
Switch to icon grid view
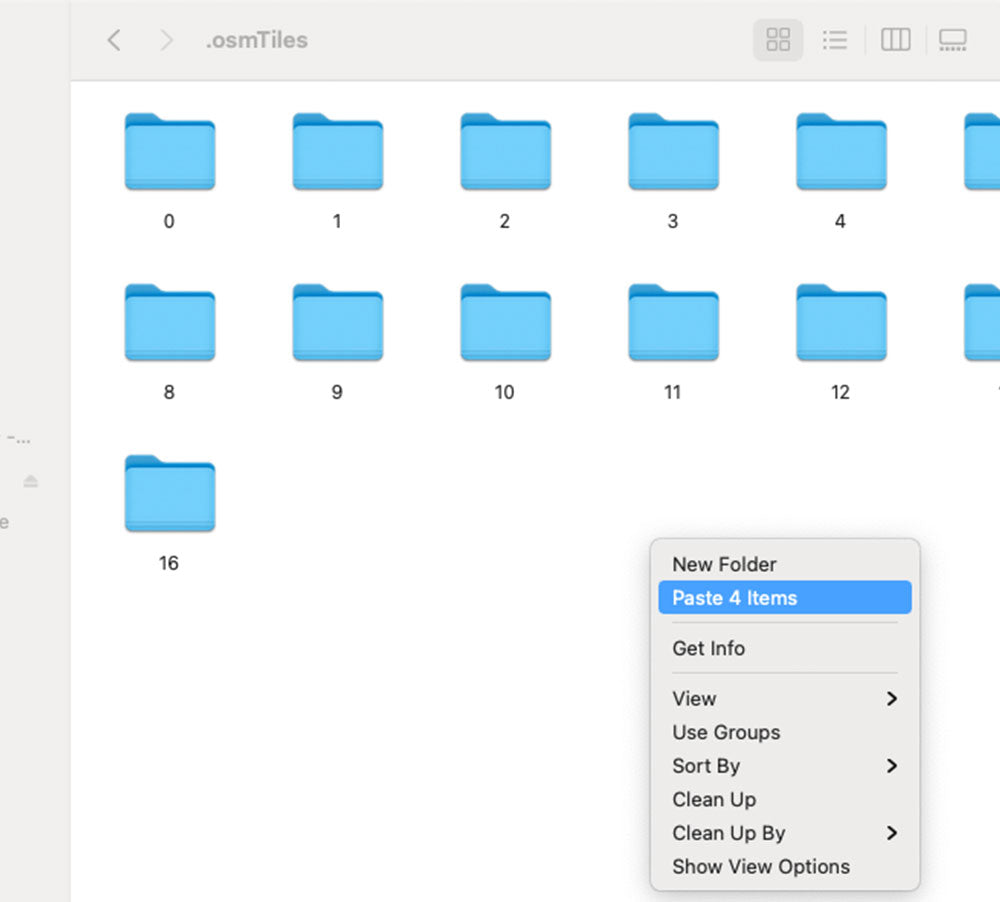click(777, 40)
